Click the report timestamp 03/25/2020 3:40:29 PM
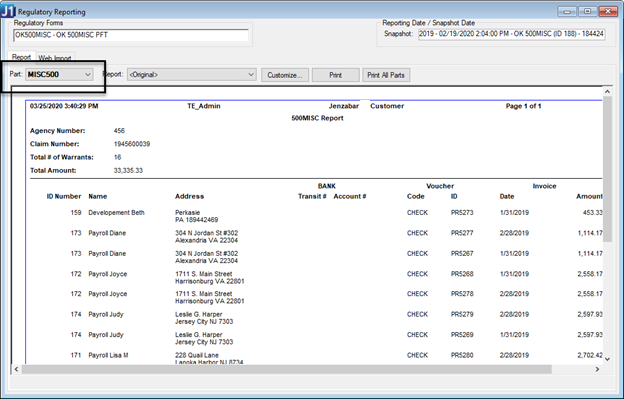The height and width of the screenshot is (399, 624). coord(64,106)
